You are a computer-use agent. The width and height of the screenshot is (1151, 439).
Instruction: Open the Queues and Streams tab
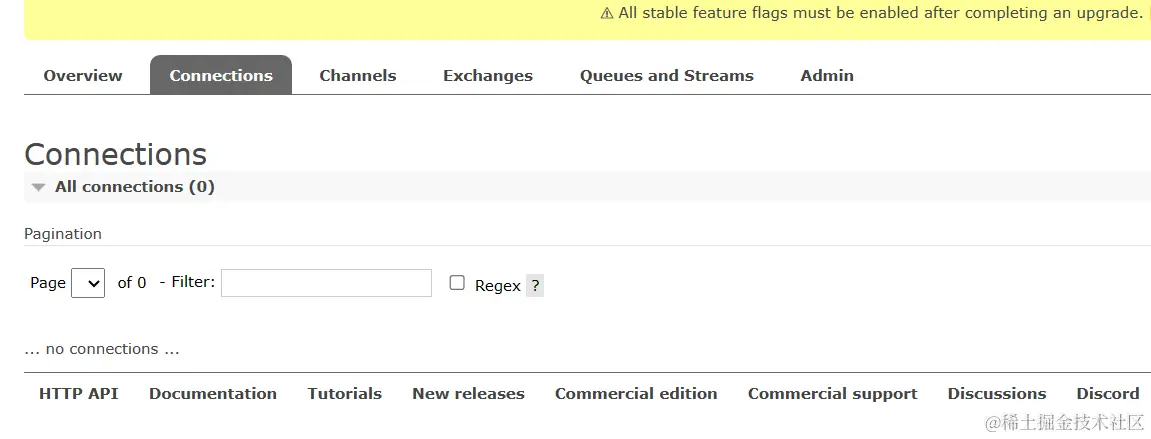(x=667, y=76)
